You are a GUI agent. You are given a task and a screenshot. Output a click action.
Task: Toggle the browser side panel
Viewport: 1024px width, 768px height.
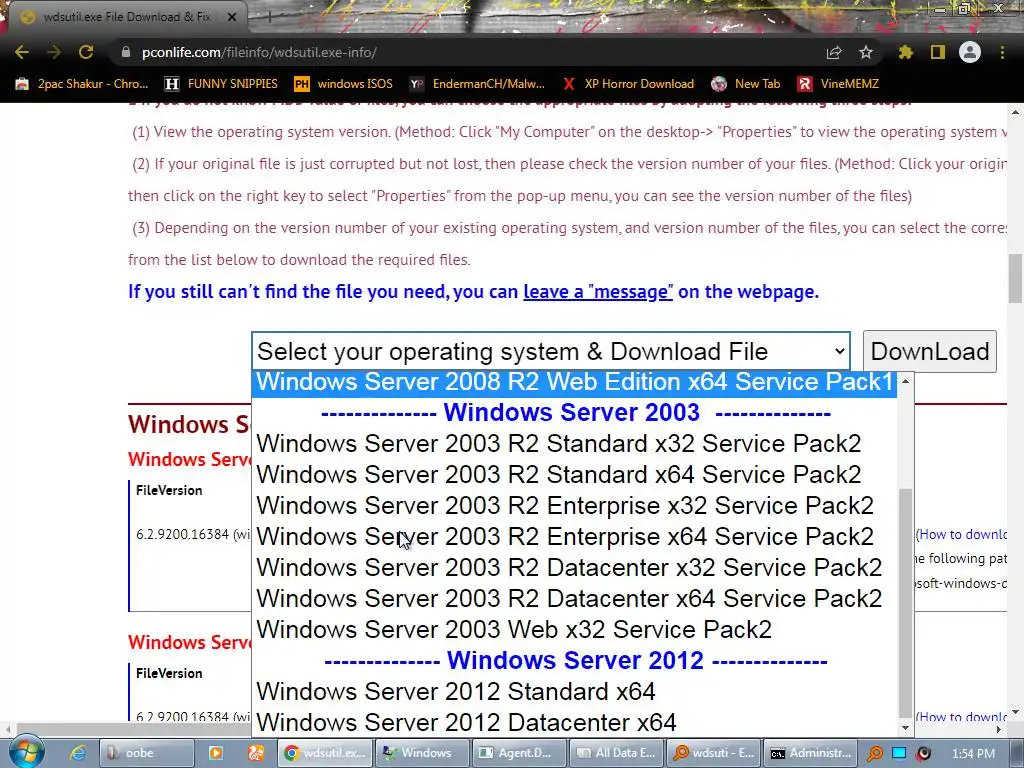click(938, 52)
